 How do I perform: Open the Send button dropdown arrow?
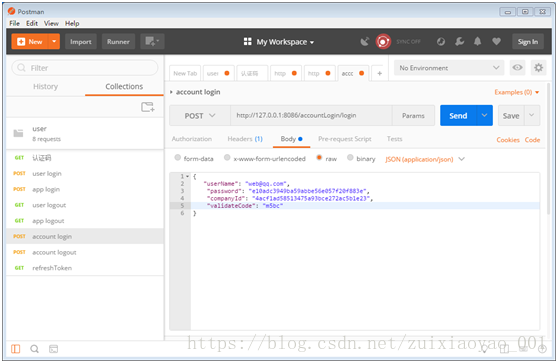pos(485,116)
